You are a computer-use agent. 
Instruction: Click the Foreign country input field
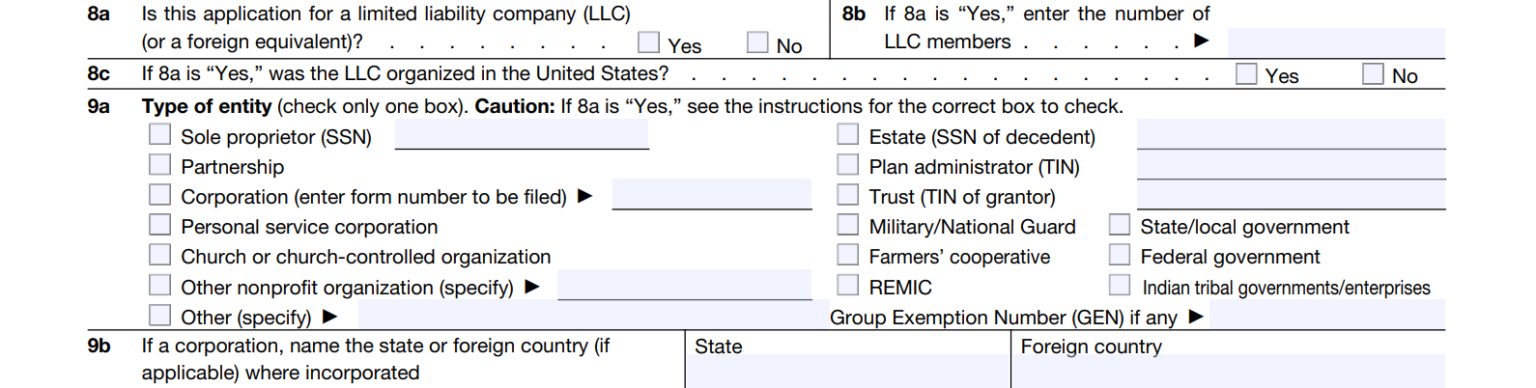pyautogui.click(x=1228, y=371)
